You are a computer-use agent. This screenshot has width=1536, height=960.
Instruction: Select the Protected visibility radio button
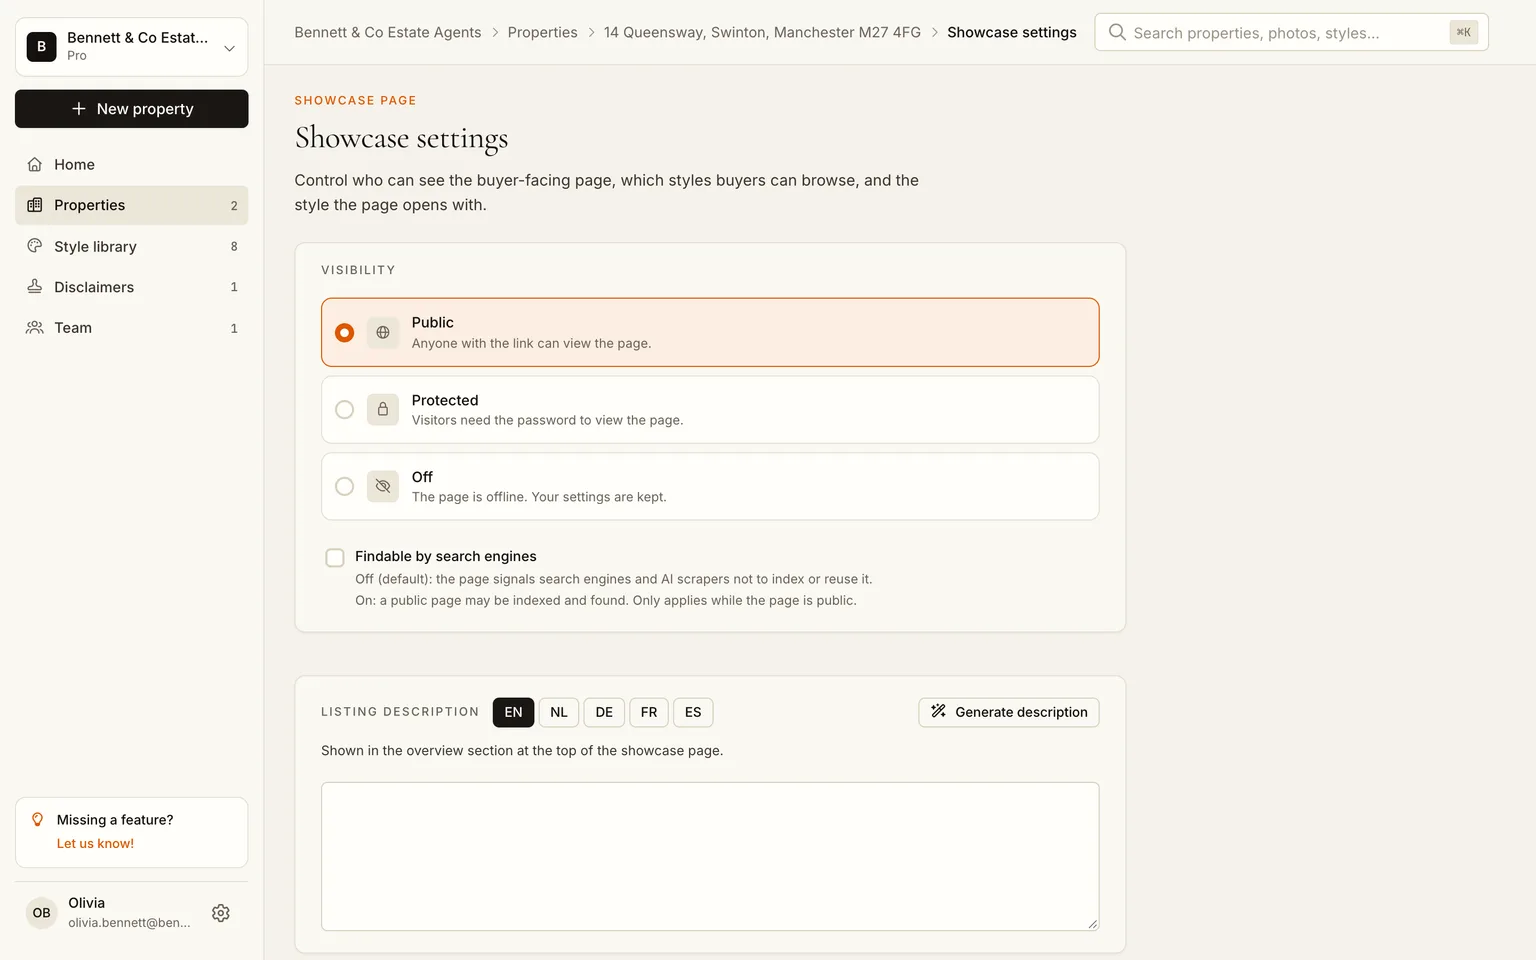tap(344, 410)
